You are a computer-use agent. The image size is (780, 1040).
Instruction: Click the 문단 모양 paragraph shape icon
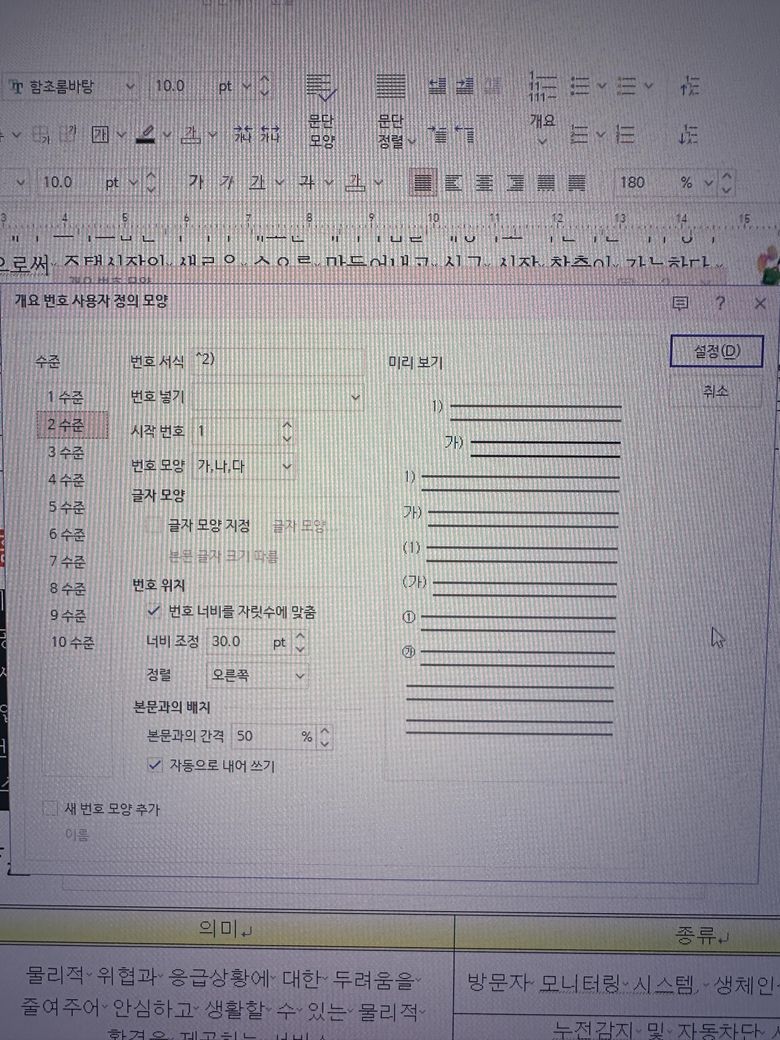(x=321, y=130)
